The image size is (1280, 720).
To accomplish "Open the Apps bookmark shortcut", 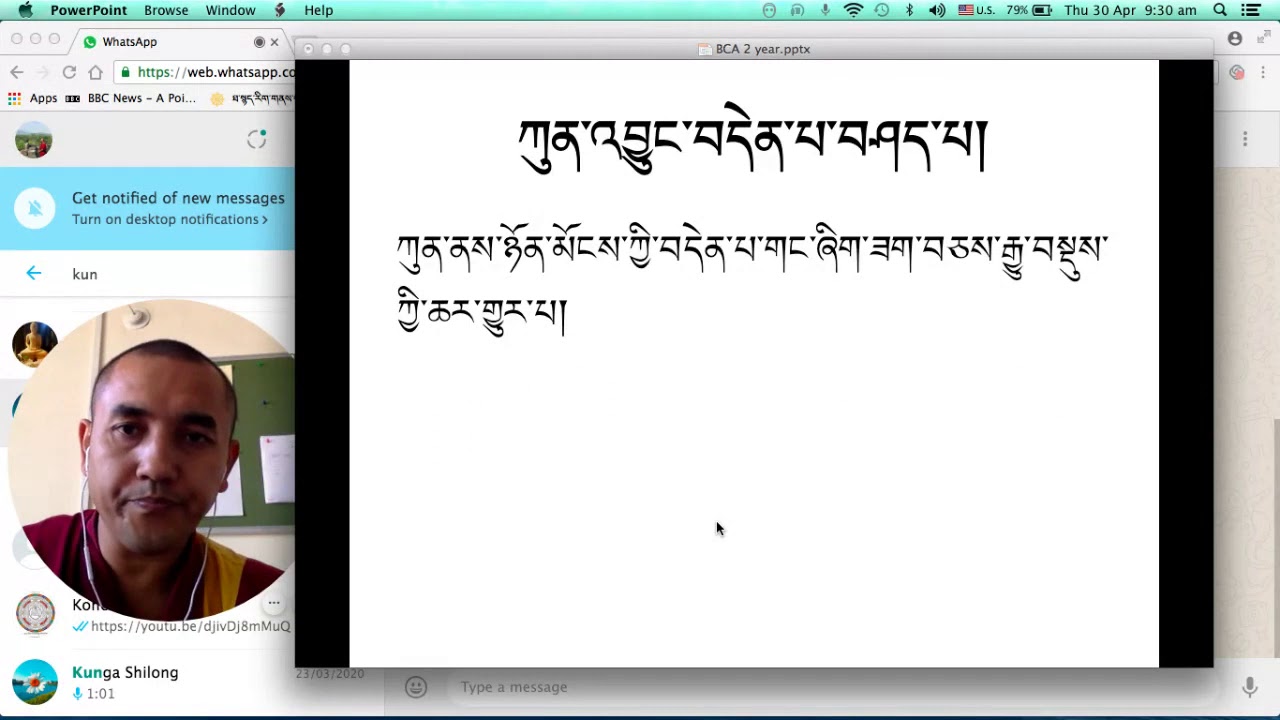I will point(33,98).
